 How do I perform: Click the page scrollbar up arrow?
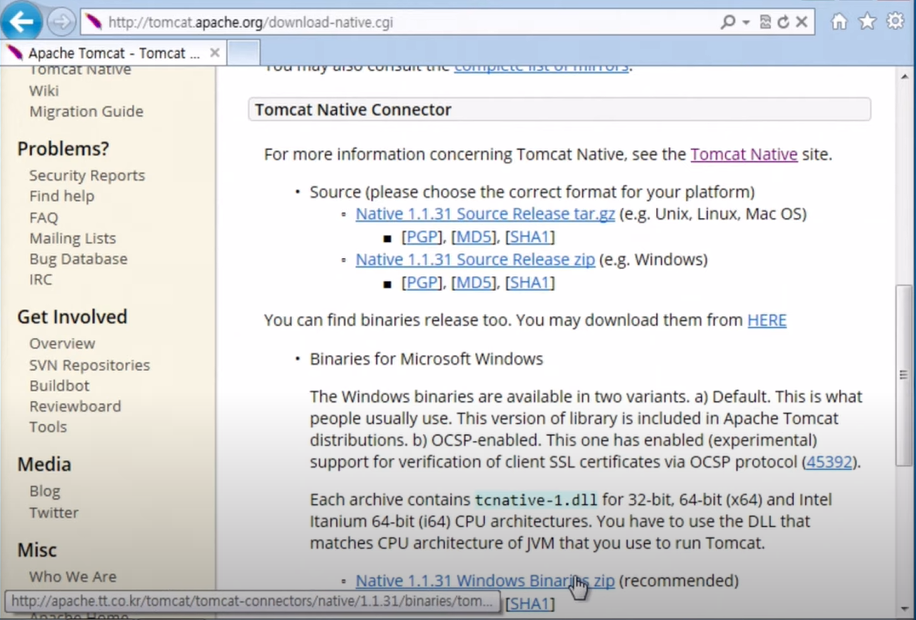click(904, 77)
